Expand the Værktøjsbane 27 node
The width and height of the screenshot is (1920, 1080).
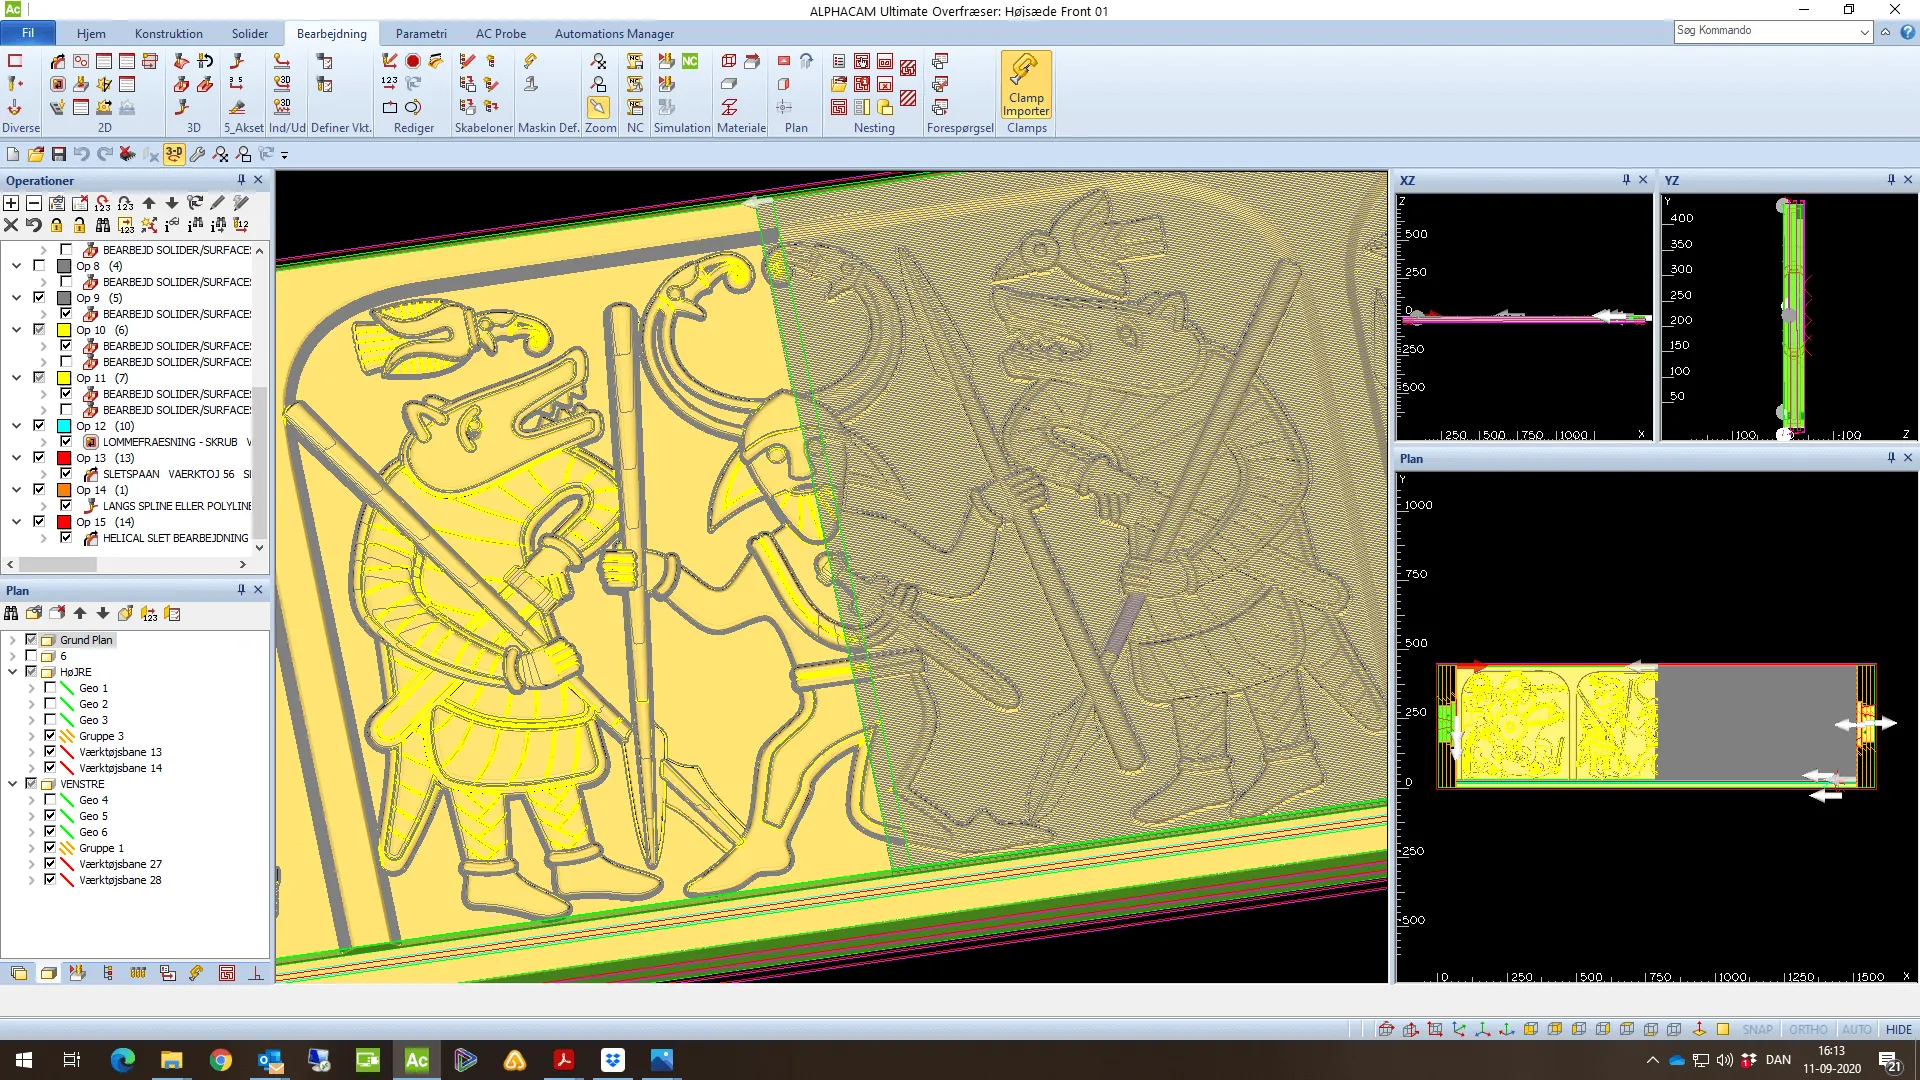(x=31, y=864)
